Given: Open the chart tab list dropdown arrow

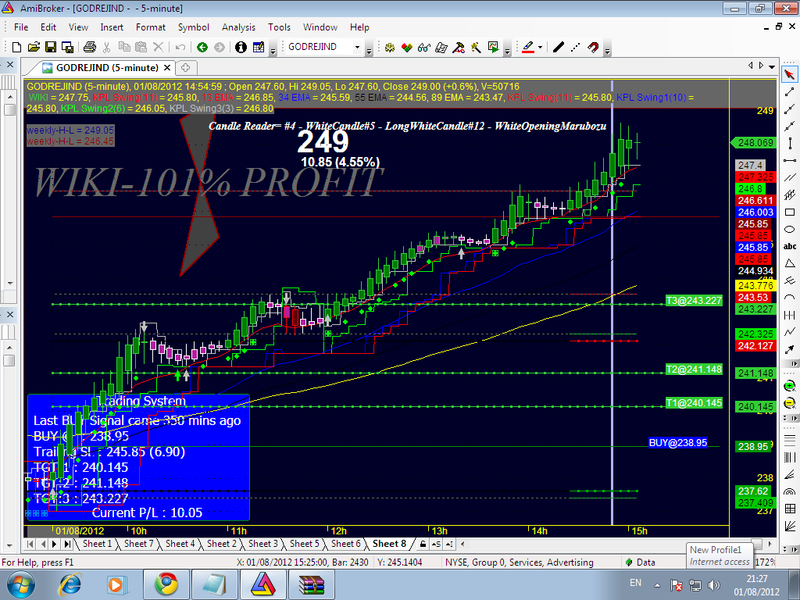Looking at the screenshot, I should [x=772, y=66].
